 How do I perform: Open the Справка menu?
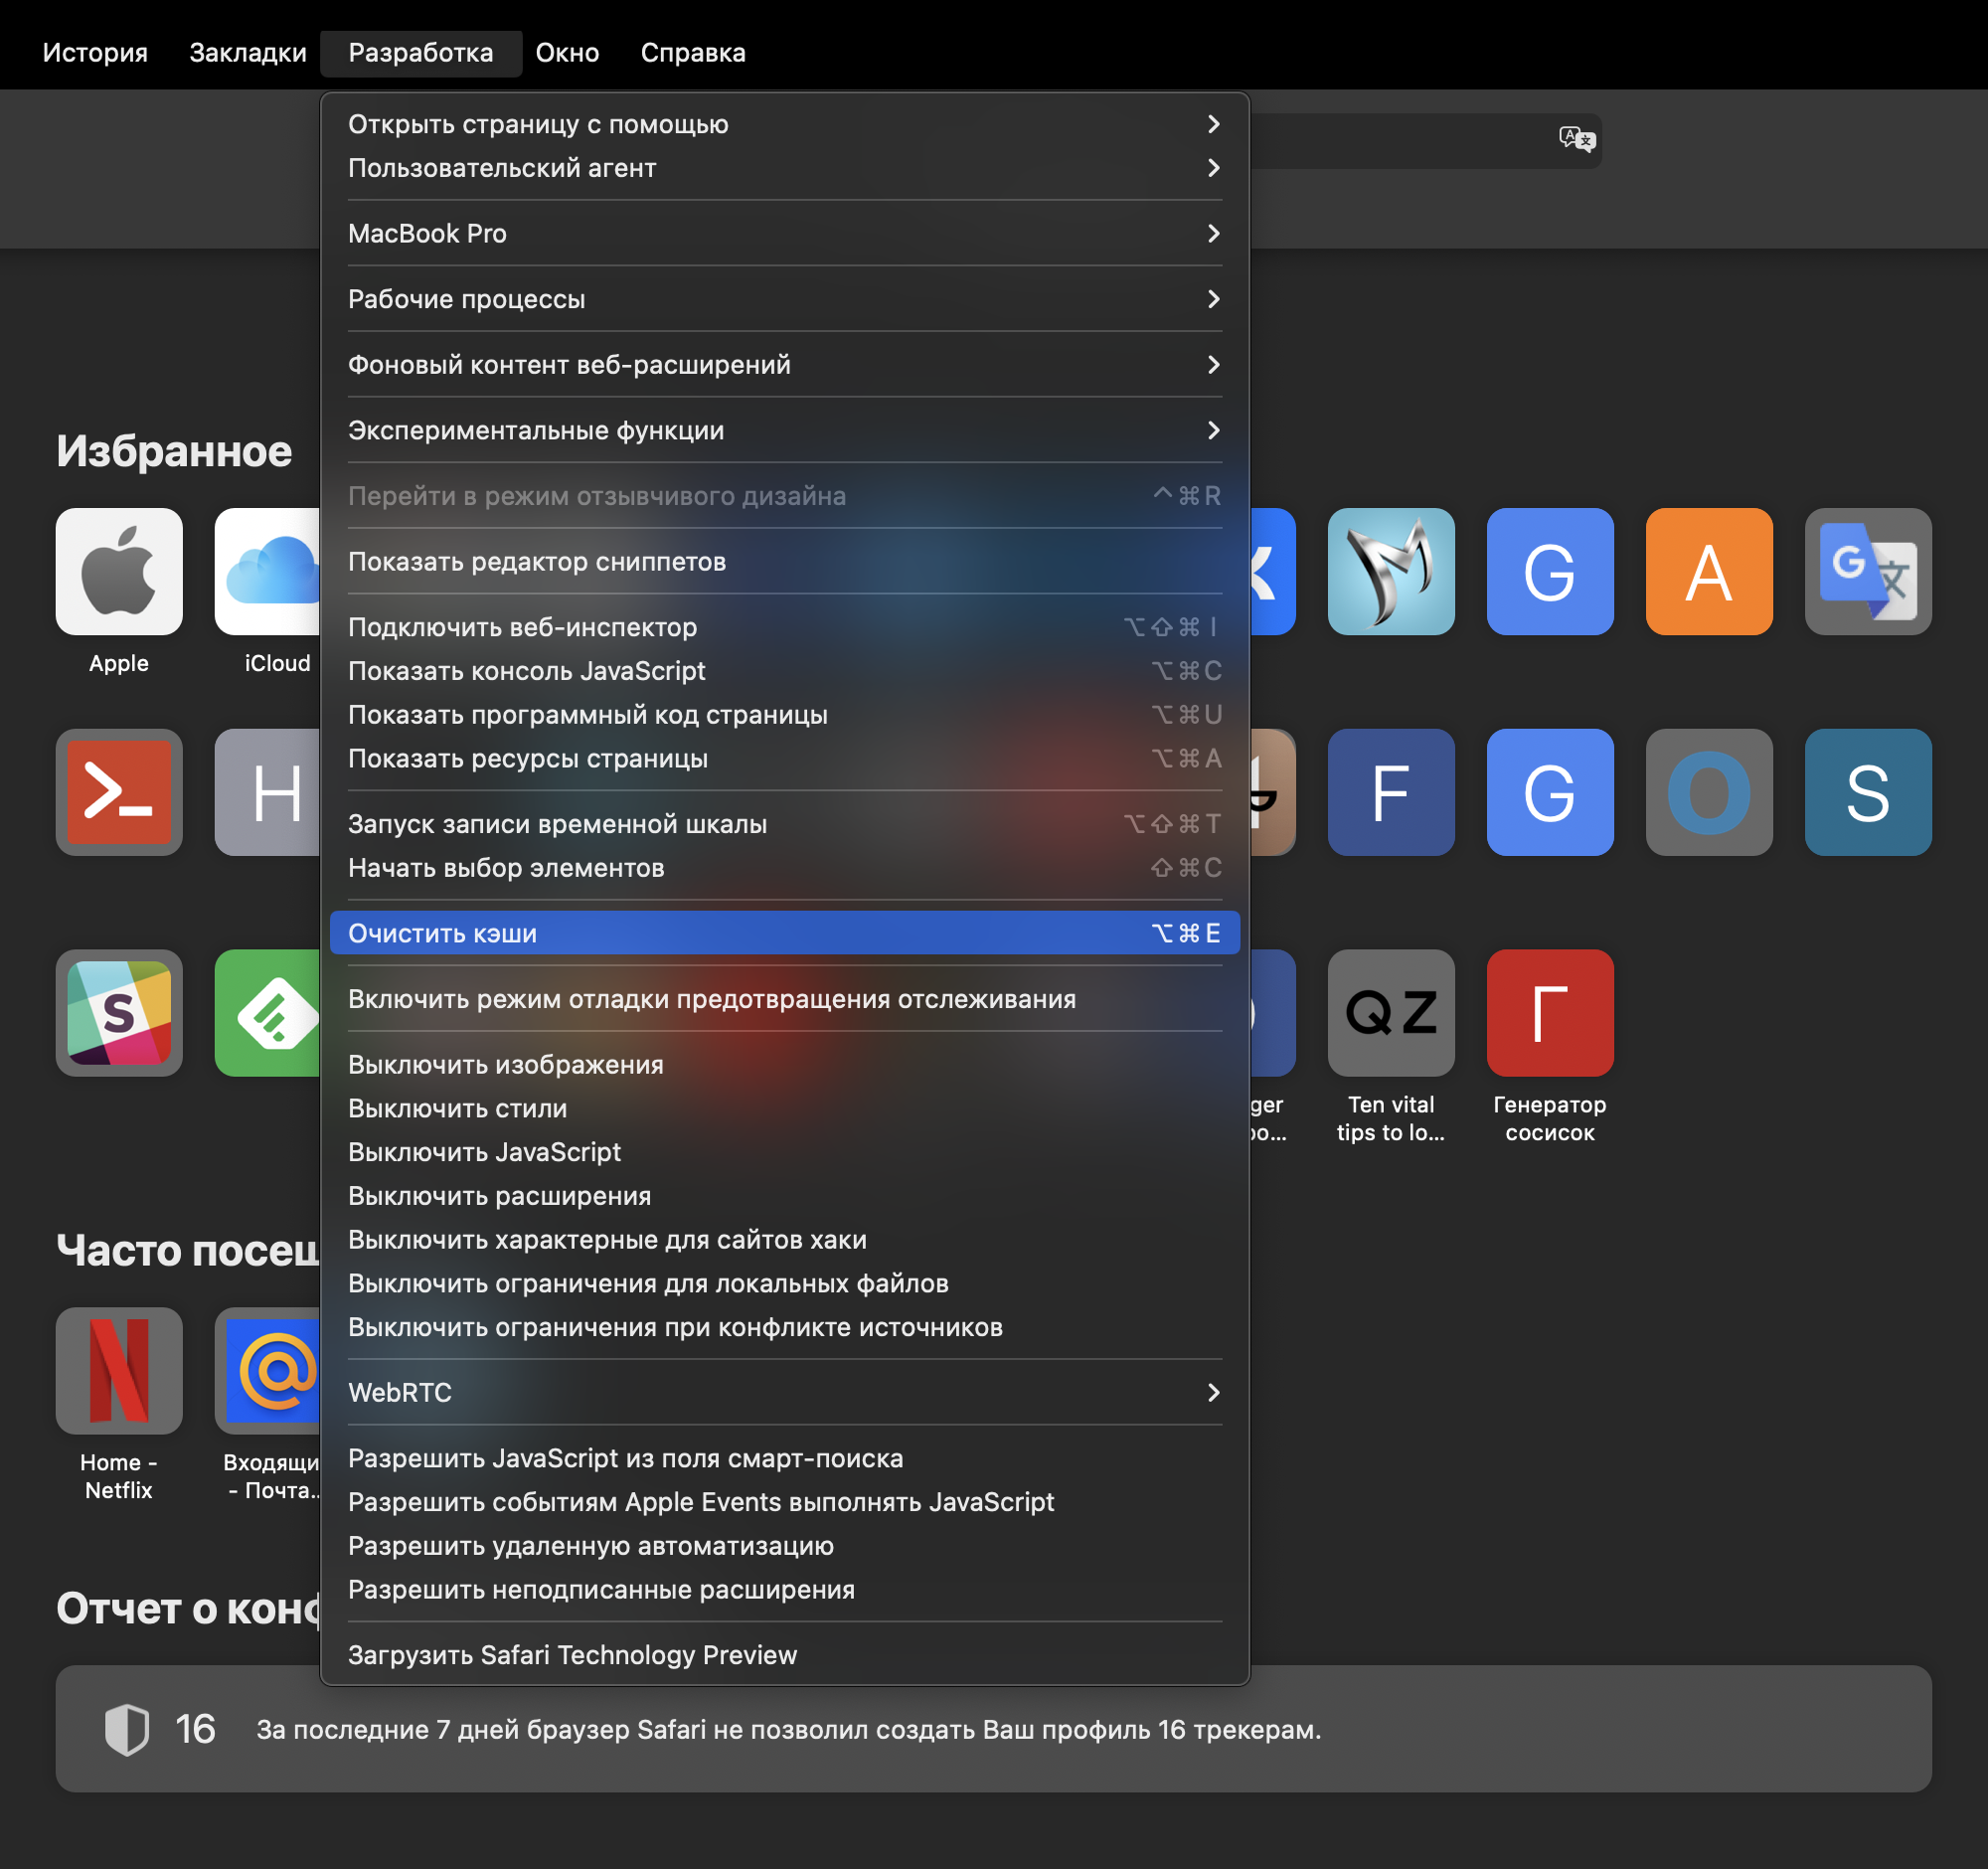pos(693,53)
